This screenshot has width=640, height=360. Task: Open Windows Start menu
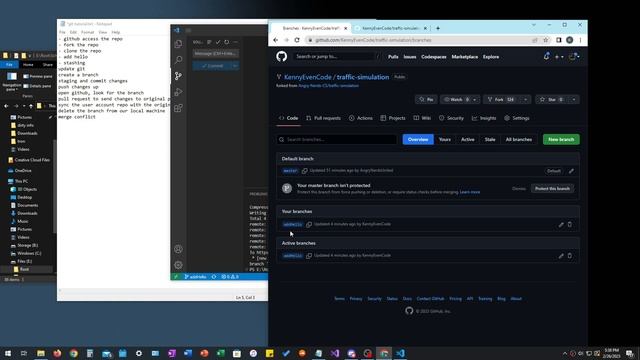point(8,353)
